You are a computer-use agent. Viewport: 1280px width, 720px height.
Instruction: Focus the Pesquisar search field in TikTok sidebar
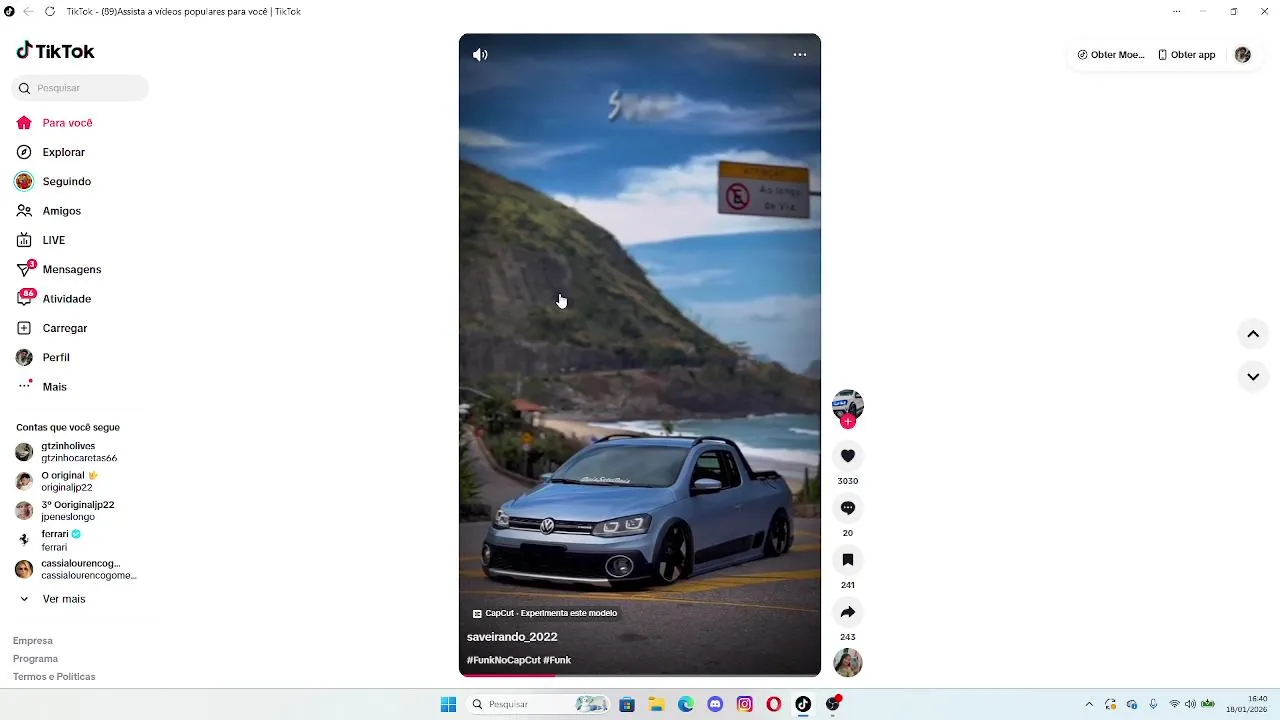coord(80,88)
